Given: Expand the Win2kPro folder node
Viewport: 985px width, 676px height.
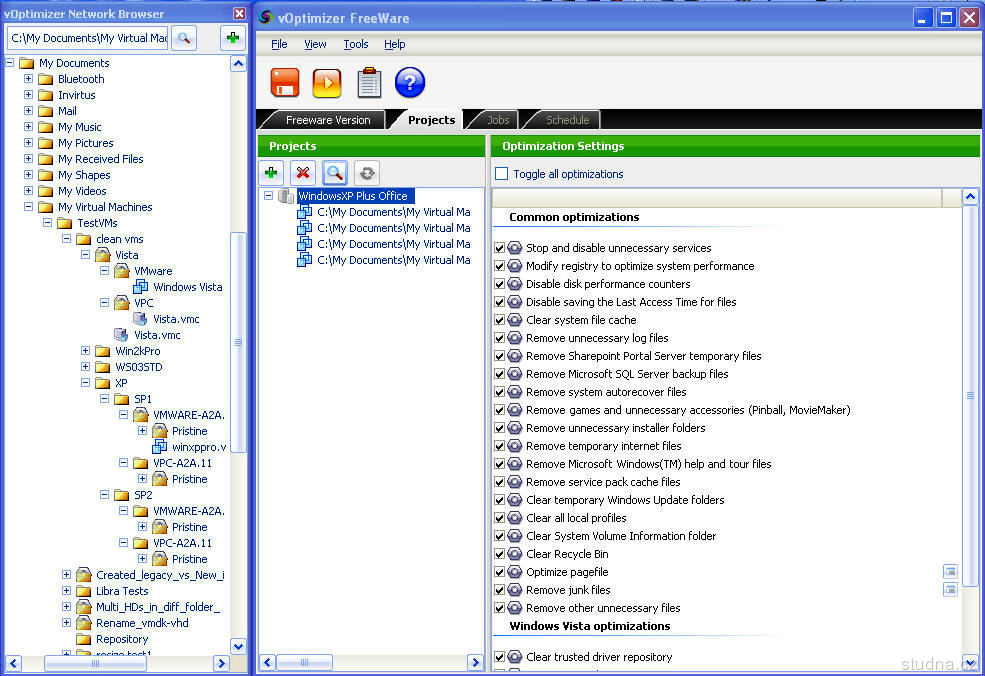Looking at the screenshot, I should coord(86,351).
